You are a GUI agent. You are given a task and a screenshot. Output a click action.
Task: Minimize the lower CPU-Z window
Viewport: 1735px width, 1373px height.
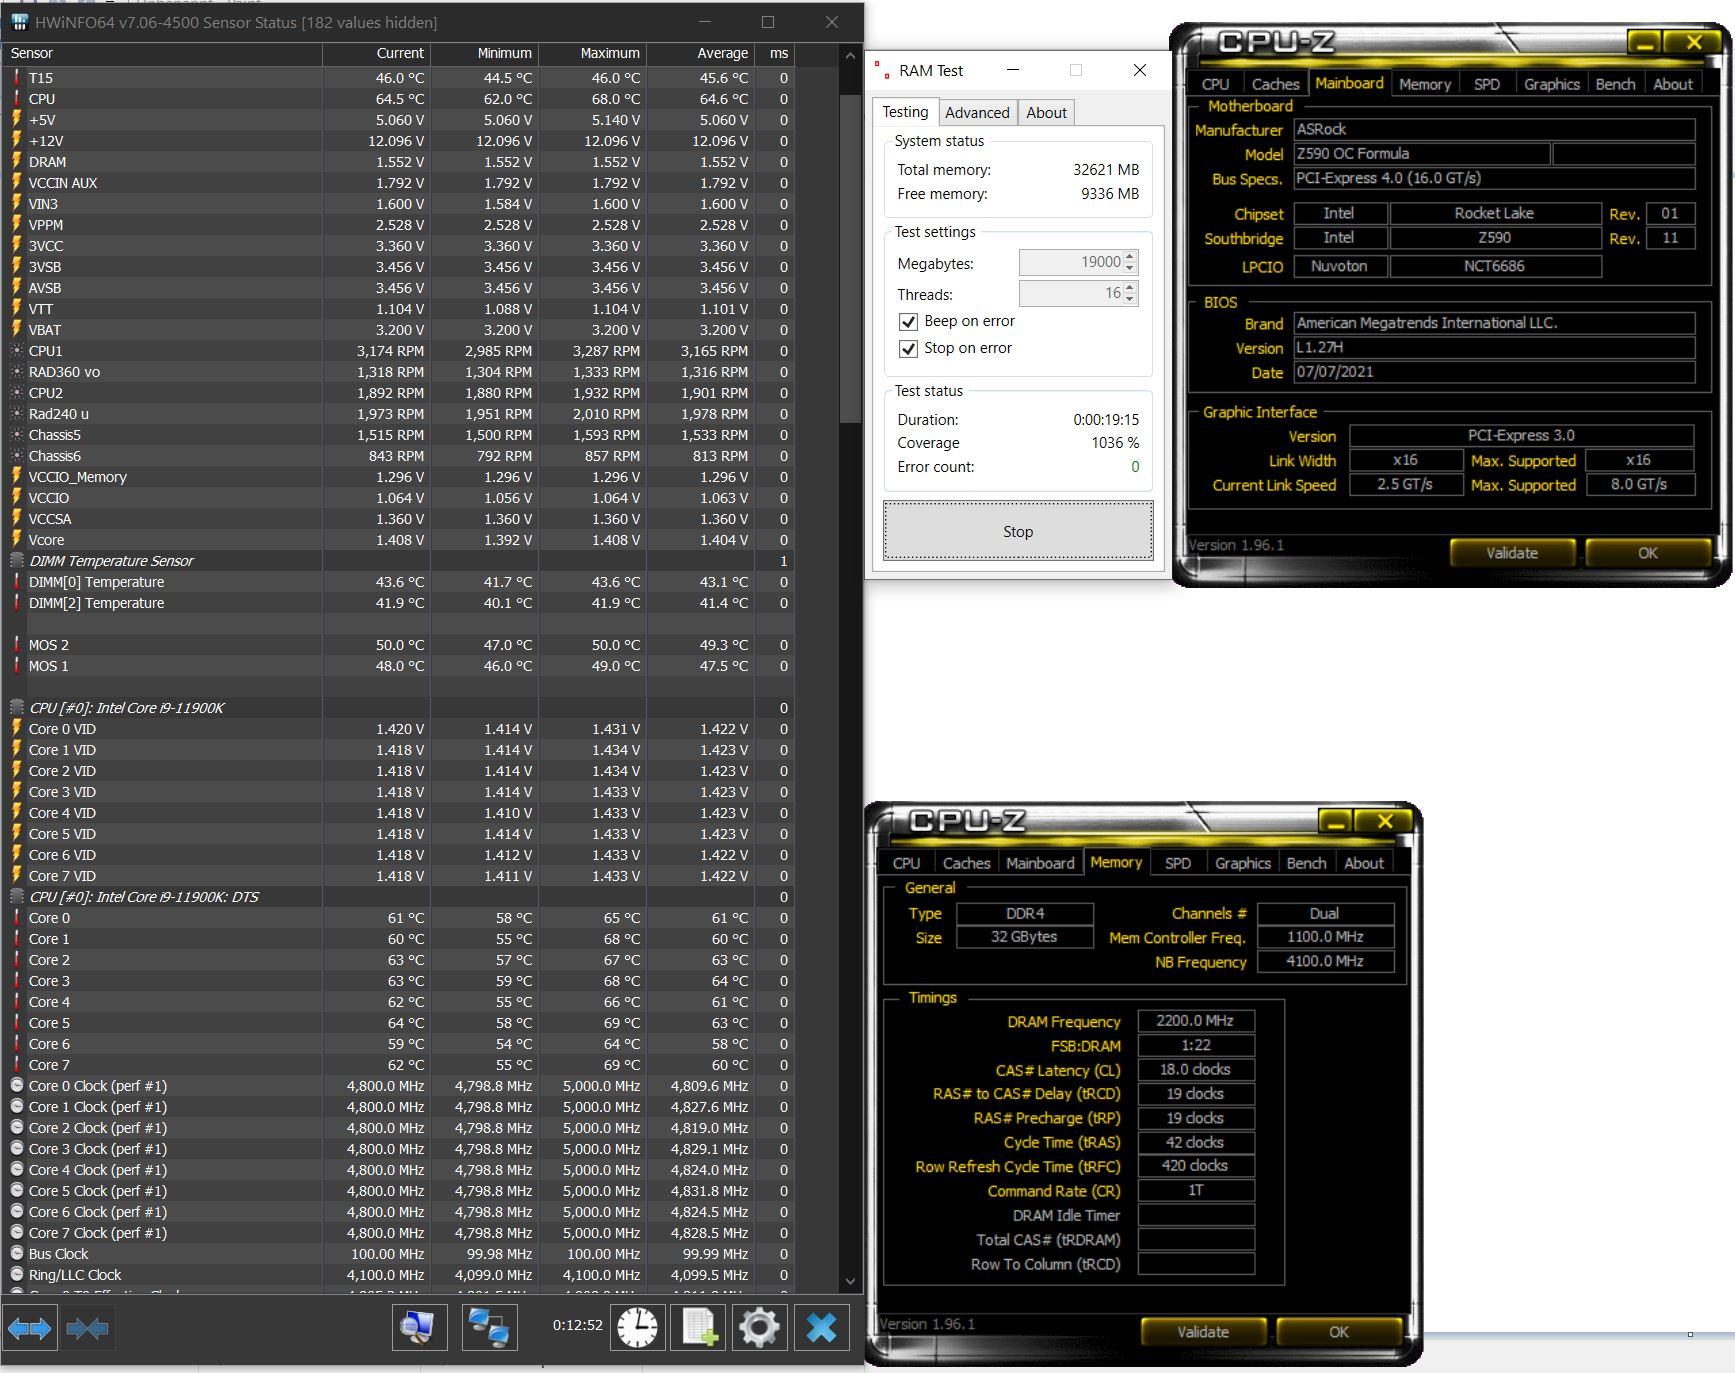pos(1335,821)
